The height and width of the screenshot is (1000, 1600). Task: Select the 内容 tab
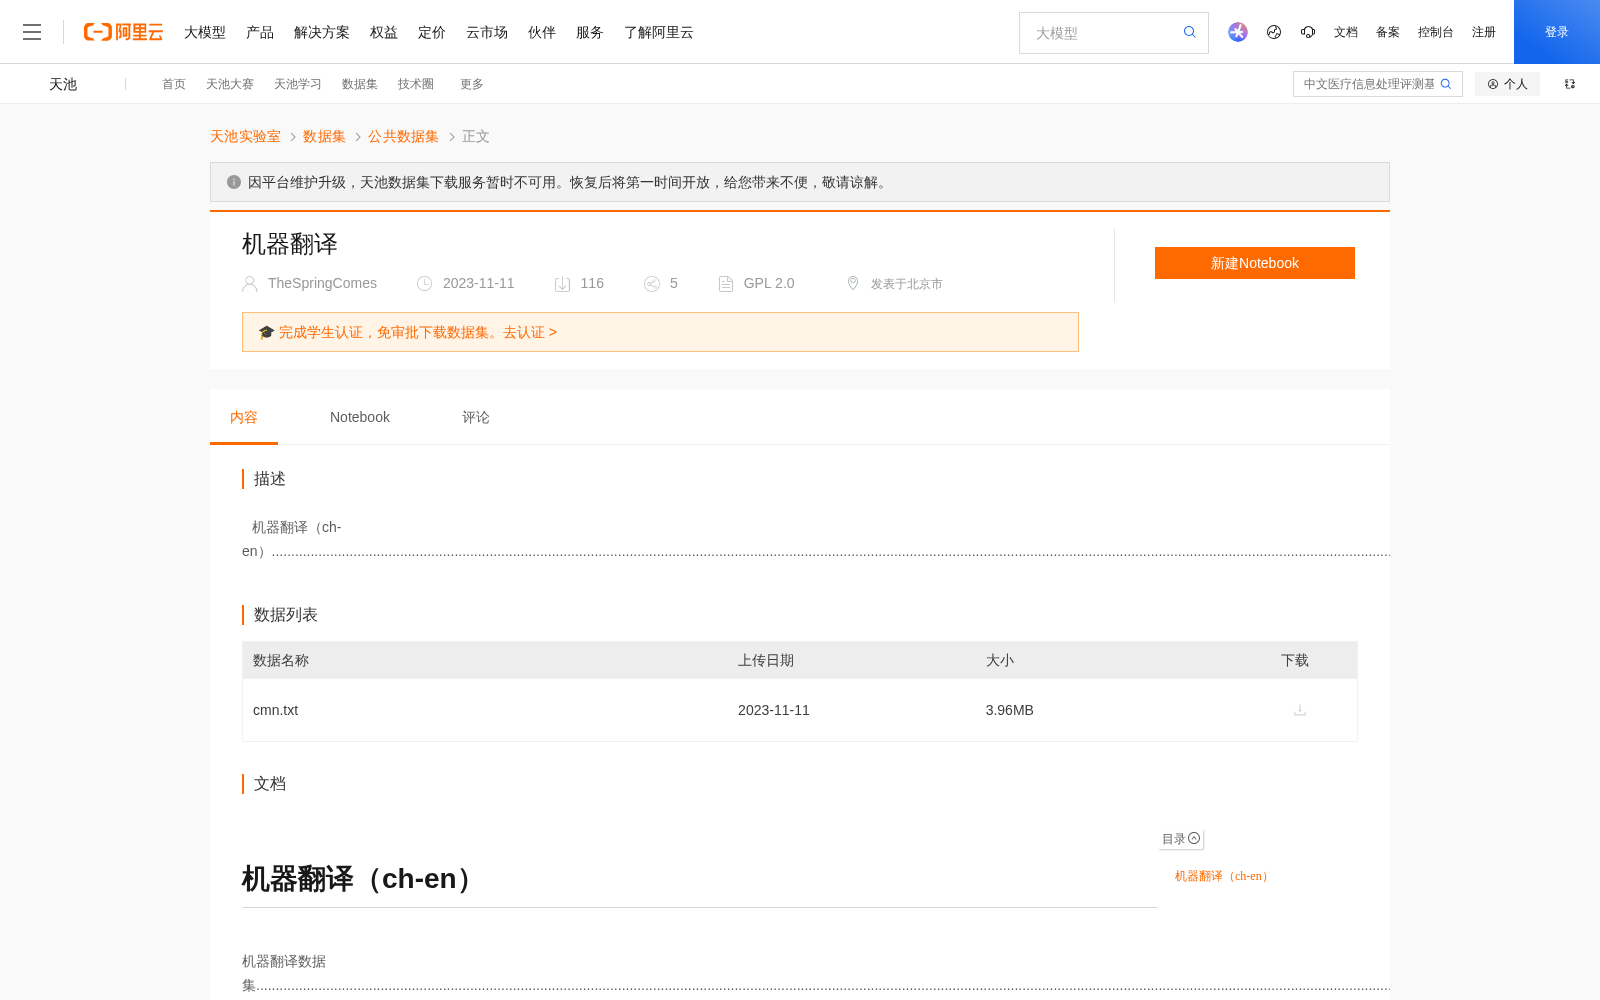point(244,417)
